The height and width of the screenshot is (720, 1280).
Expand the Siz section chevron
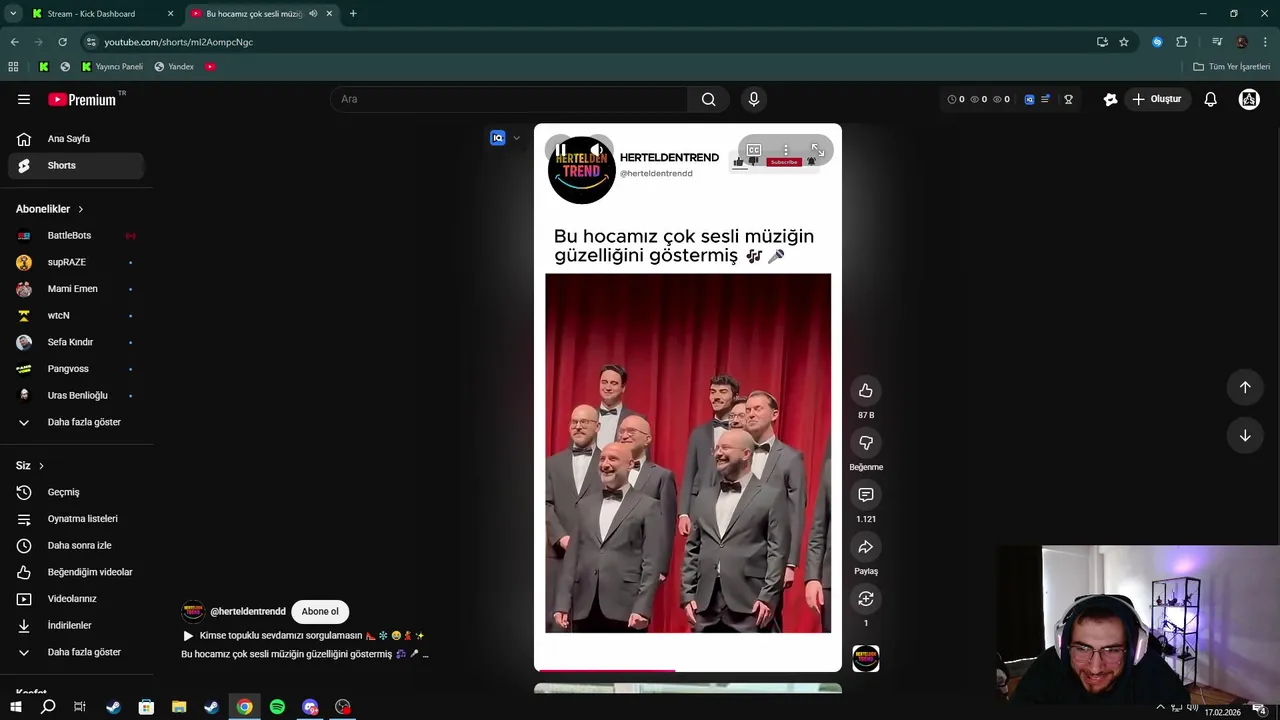[41, 465]
